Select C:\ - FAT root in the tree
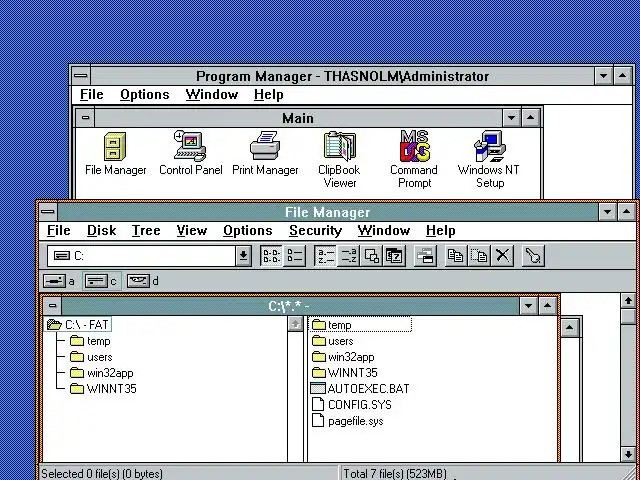 click(78, 325)
